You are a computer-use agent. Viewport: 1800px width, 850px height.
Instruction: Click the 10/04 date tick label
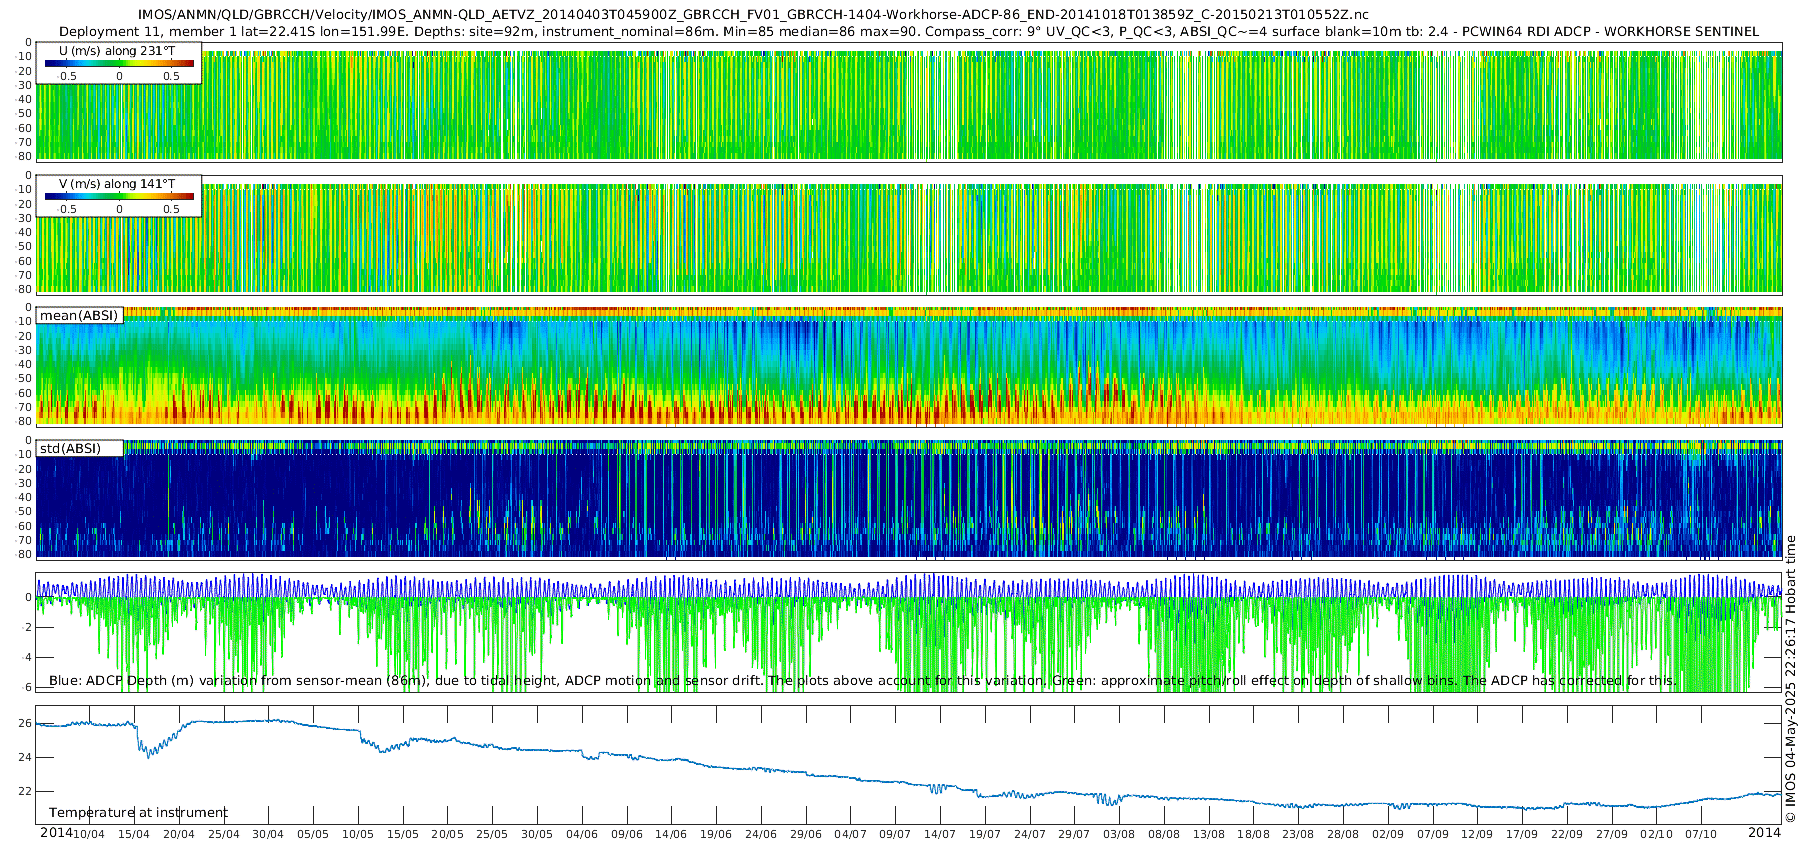[89, 834]
